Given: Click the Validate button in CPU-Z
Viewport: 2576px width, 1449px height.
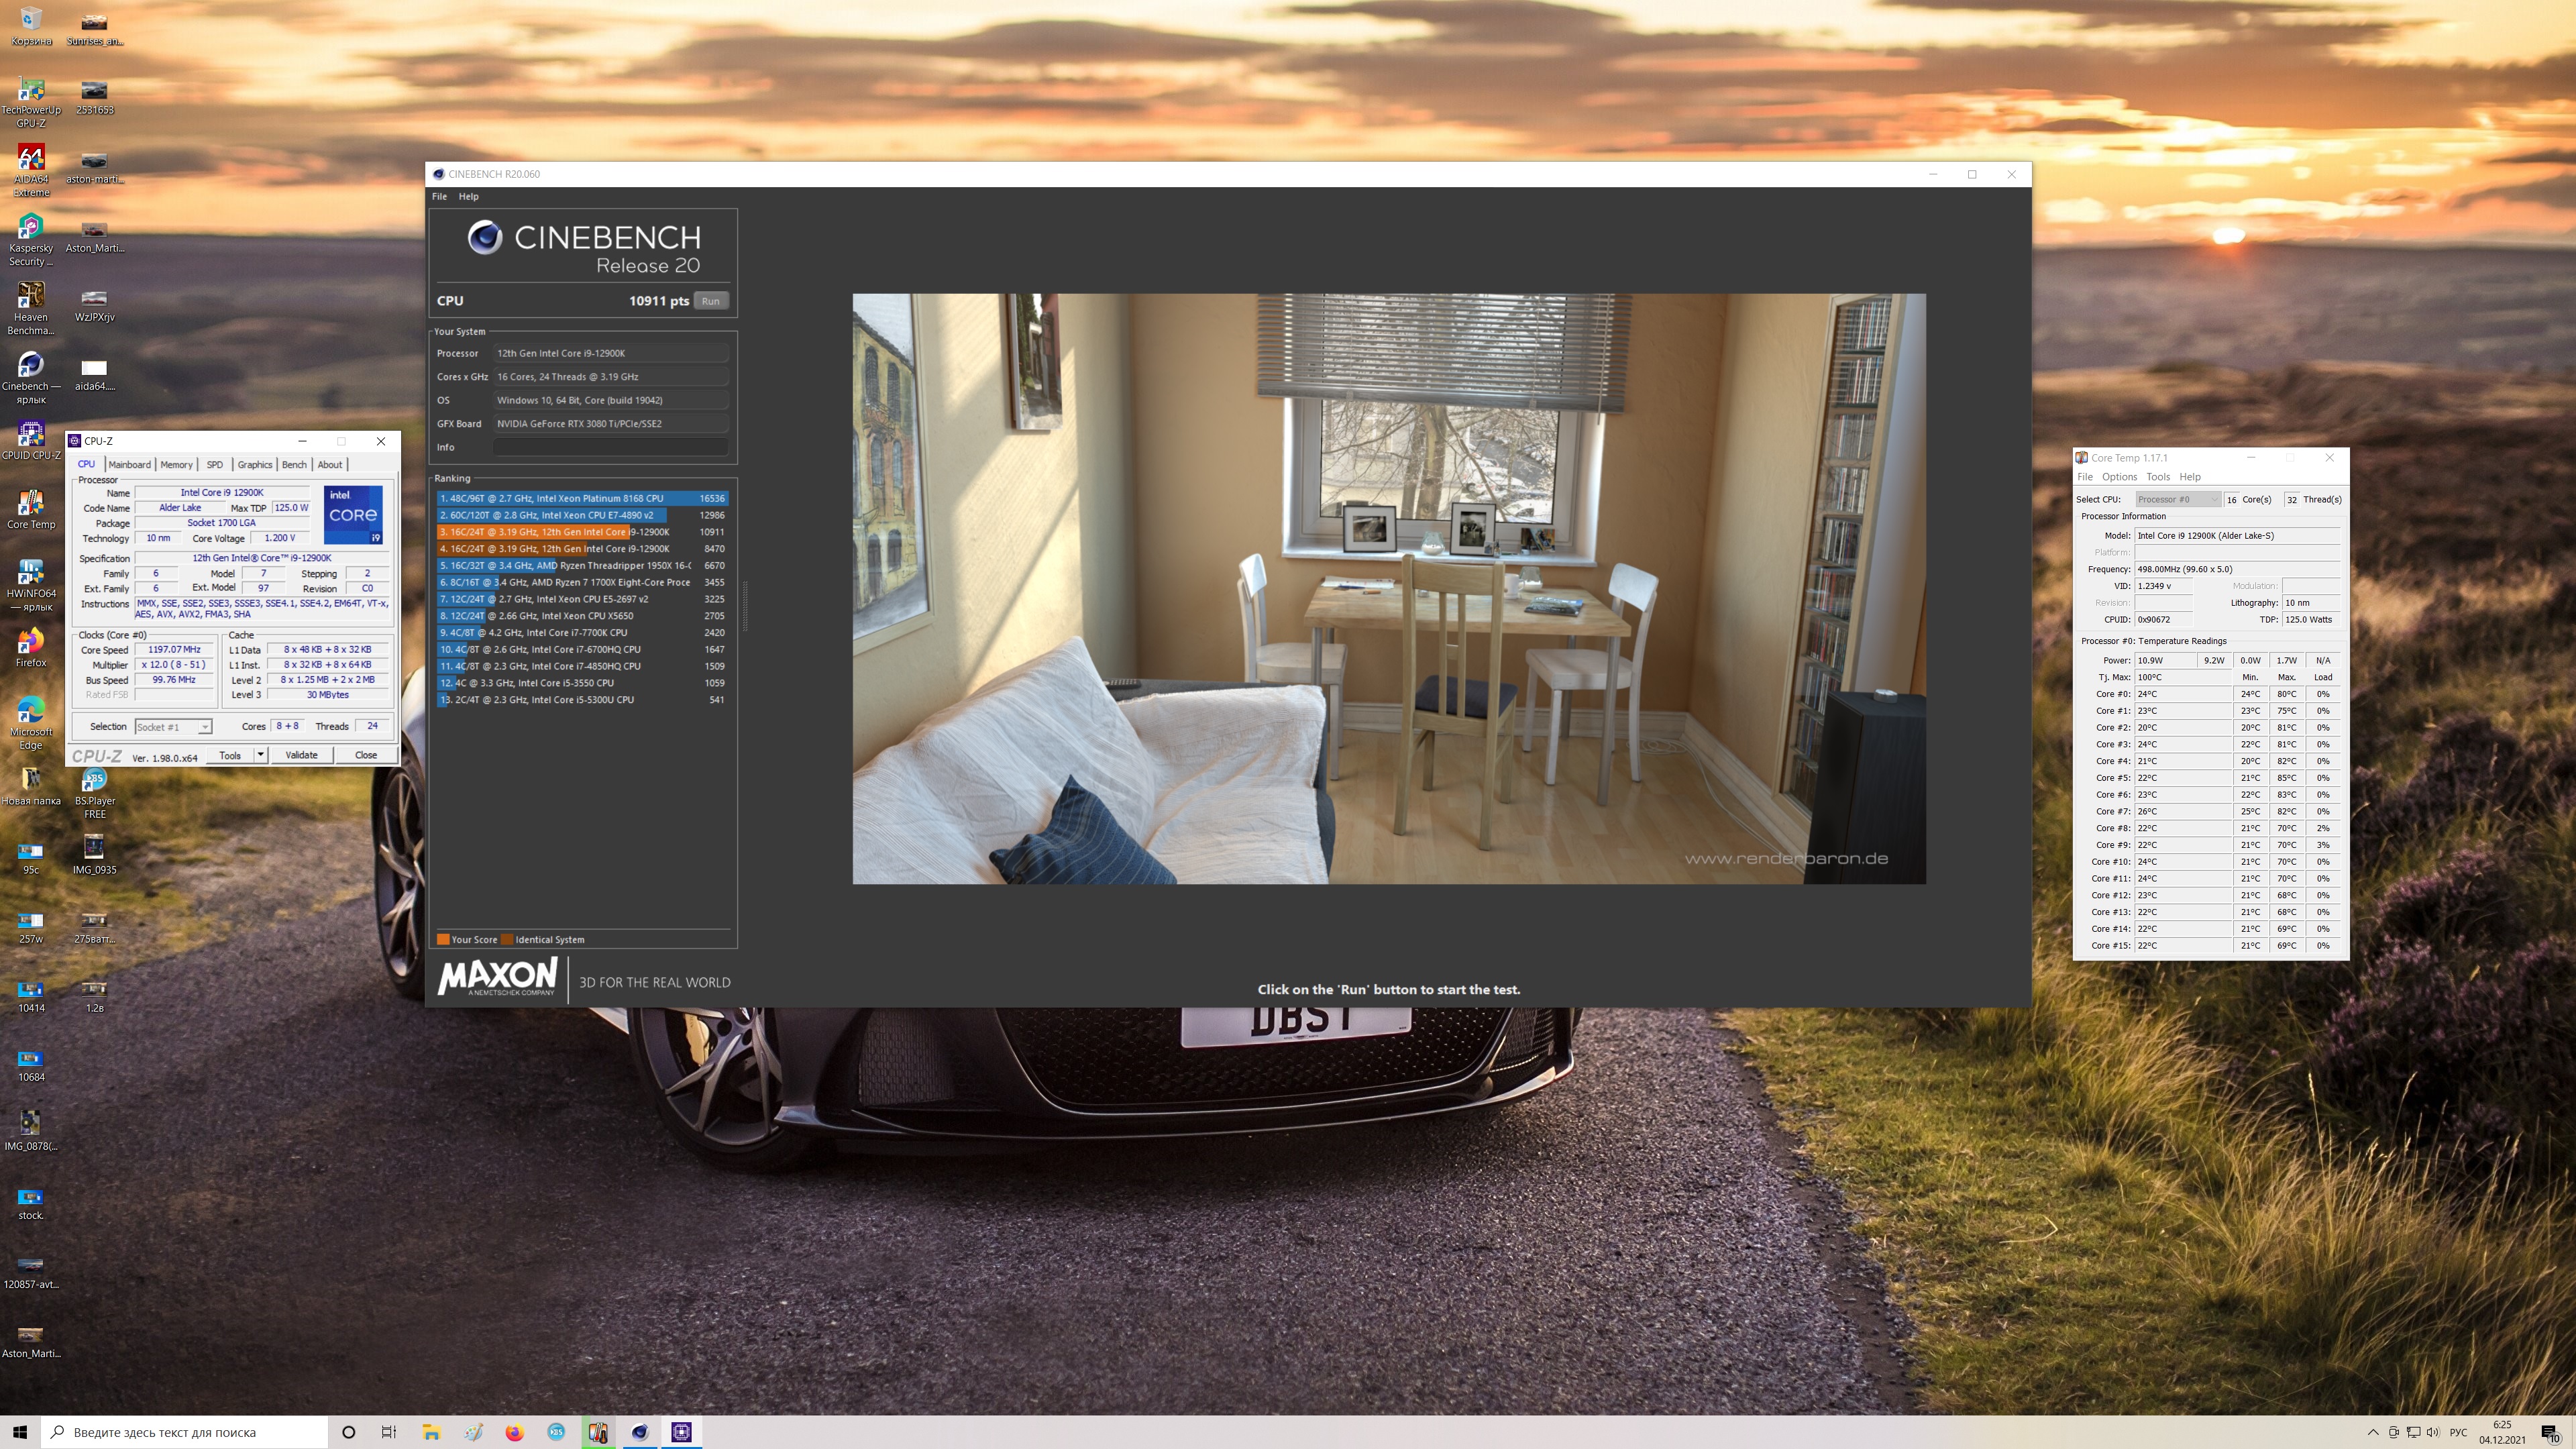Looking at the screenshot, I should point(301,755).
